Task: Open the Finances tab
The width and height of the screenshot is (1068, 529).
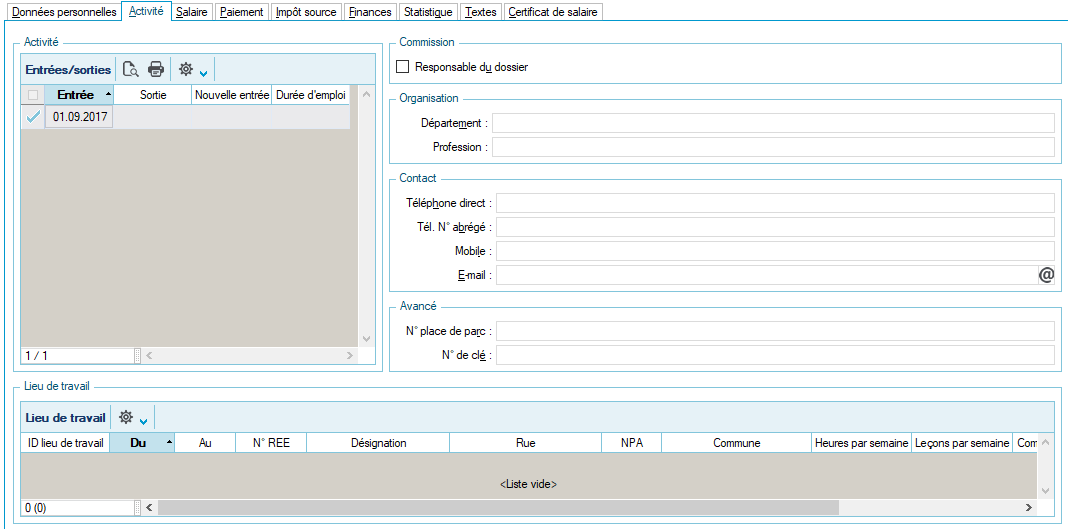Action: [x=370, y=12]
